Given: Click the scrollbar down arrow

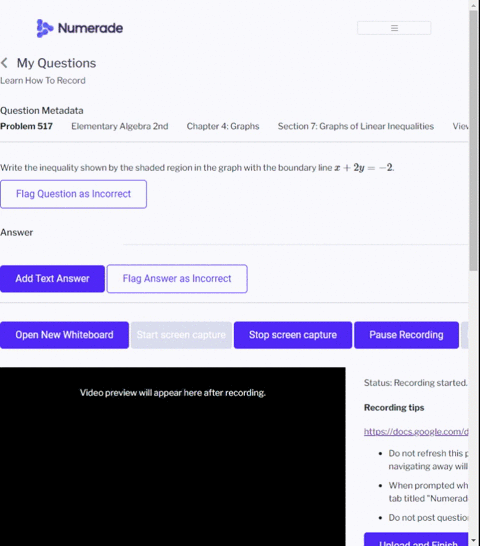Looking at the screenshot, I should 474,541.
